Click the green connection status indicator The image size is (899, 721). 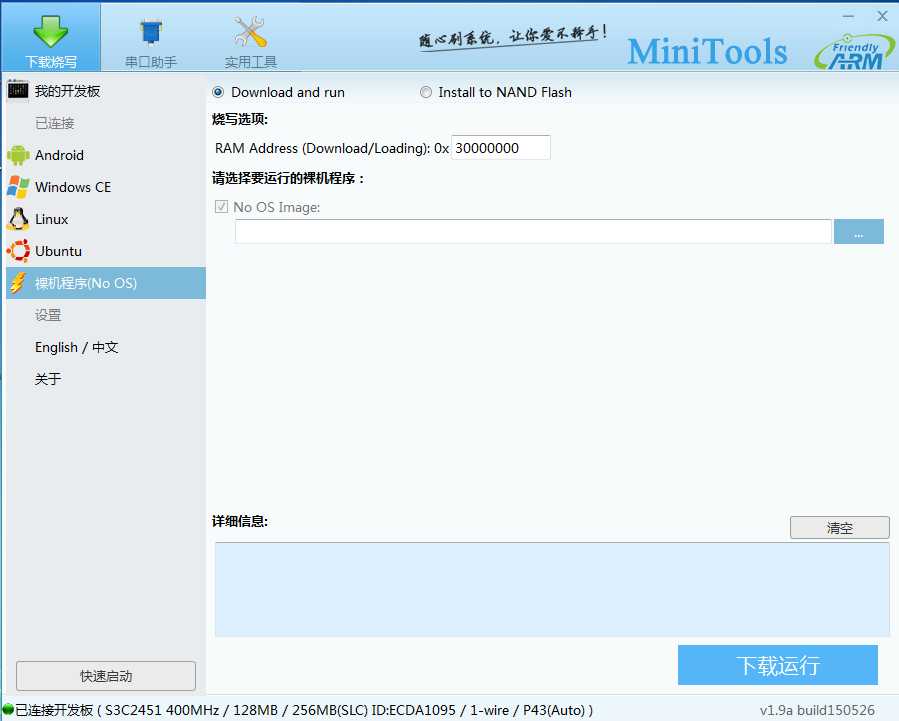point(8,710)
